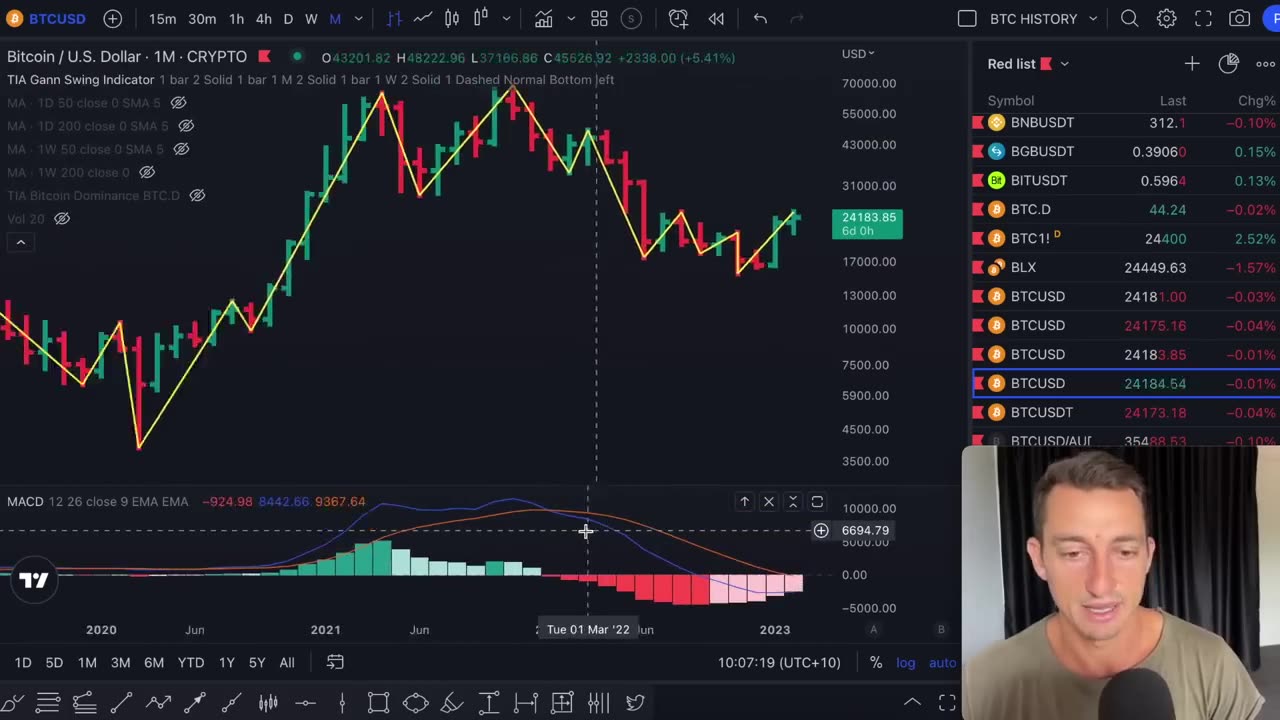Toggle percent scale mode
Viewport: 1280px width, 720px height.
pos(876,662)
